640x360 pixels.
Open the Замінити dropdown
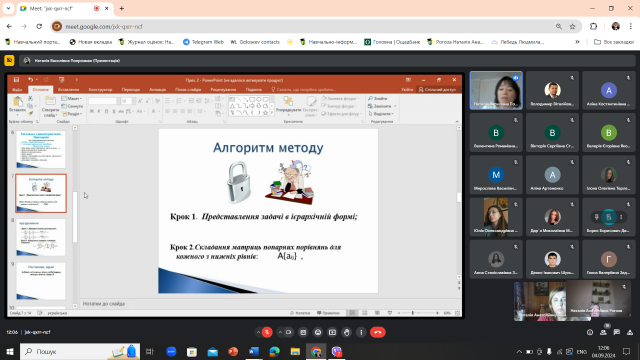(382, 106)
